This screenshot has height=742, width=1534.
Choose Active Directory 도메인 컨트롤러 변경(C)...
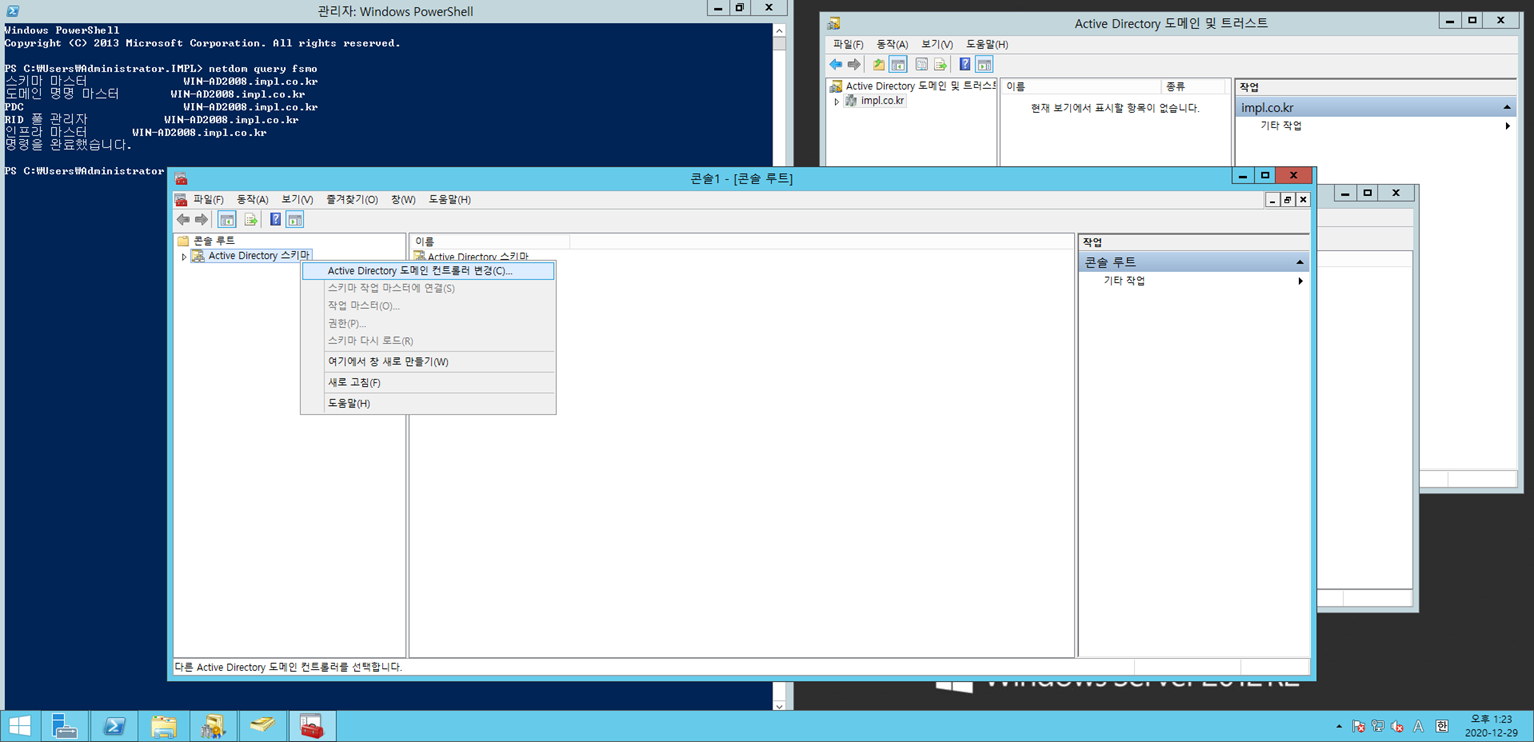428,271
